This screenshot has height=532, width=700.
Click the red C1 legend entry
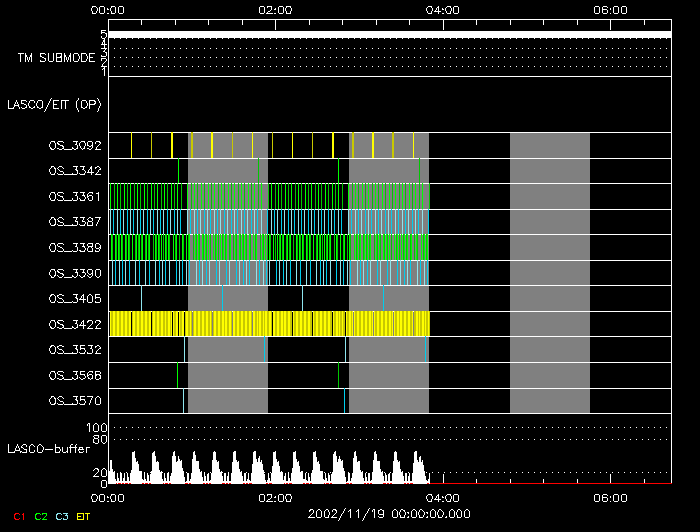(x=18, y=516)
